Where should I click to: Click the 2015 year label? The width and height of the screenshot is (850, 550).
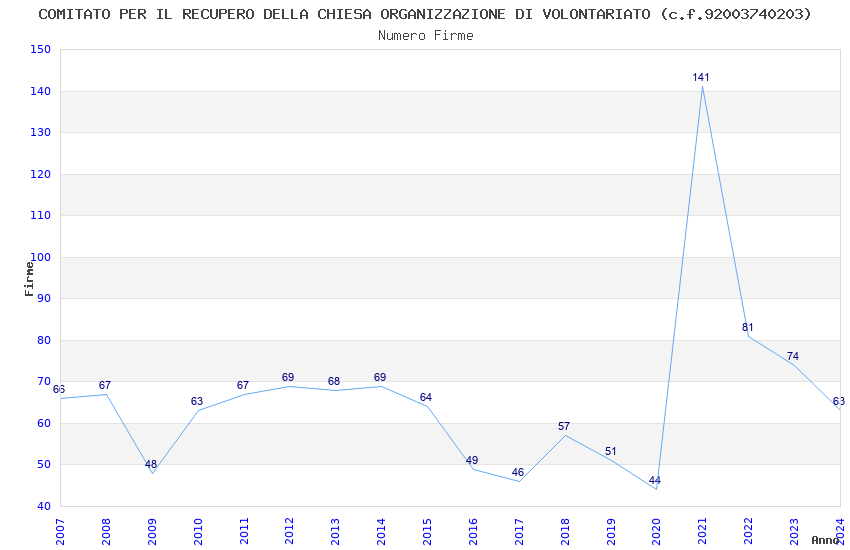coord(427,532)
